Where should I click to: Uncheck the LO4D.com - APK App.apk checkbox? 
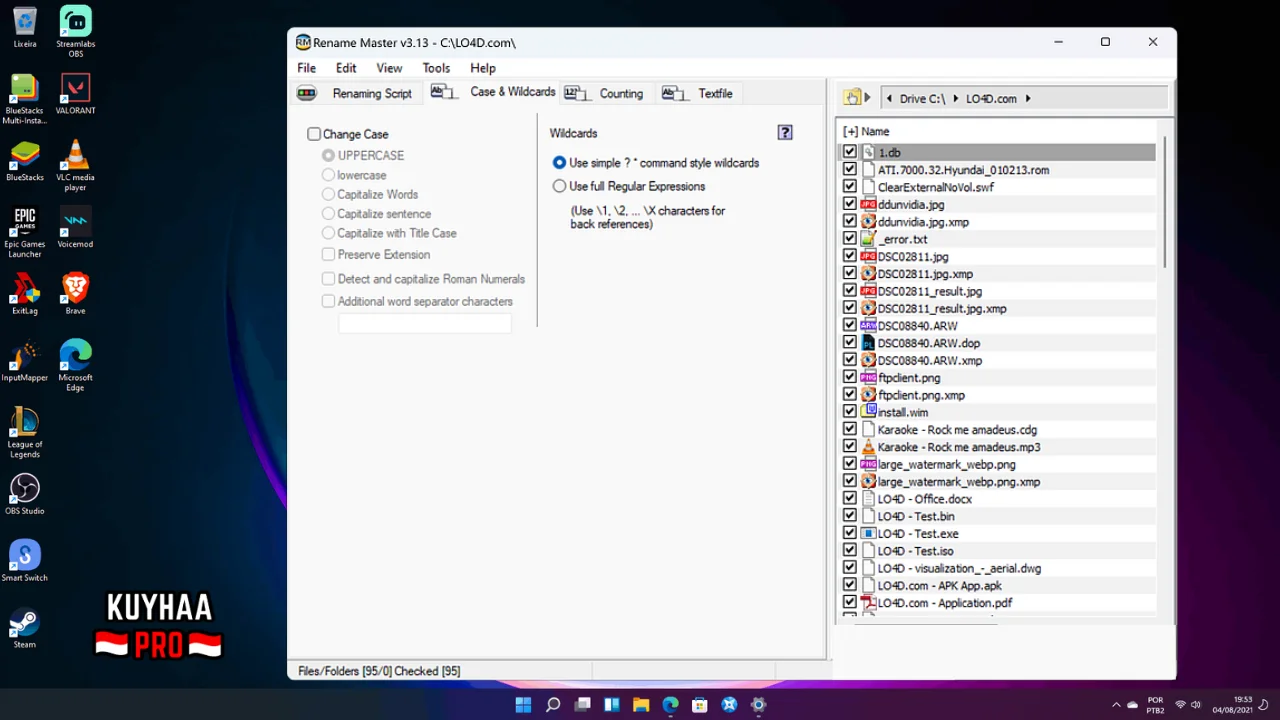click(x=850, y=586)
